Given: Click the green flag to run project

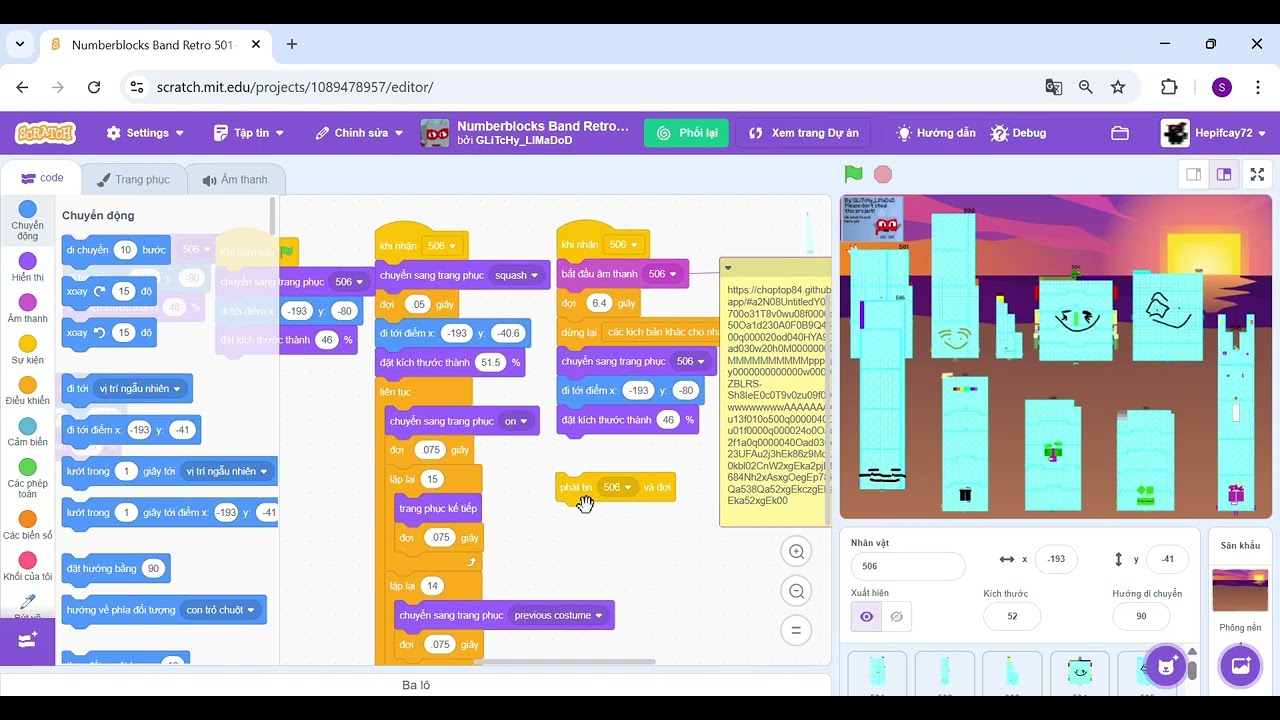Looking at the screenshot, I should (x=853, y=175).
